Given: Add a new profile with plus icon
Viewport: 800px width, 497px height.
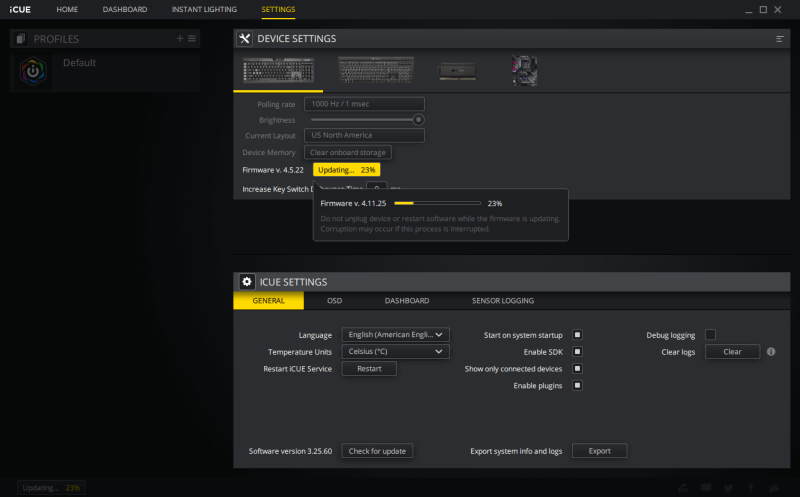Looking at the screenshot, I should coord(180,38).
